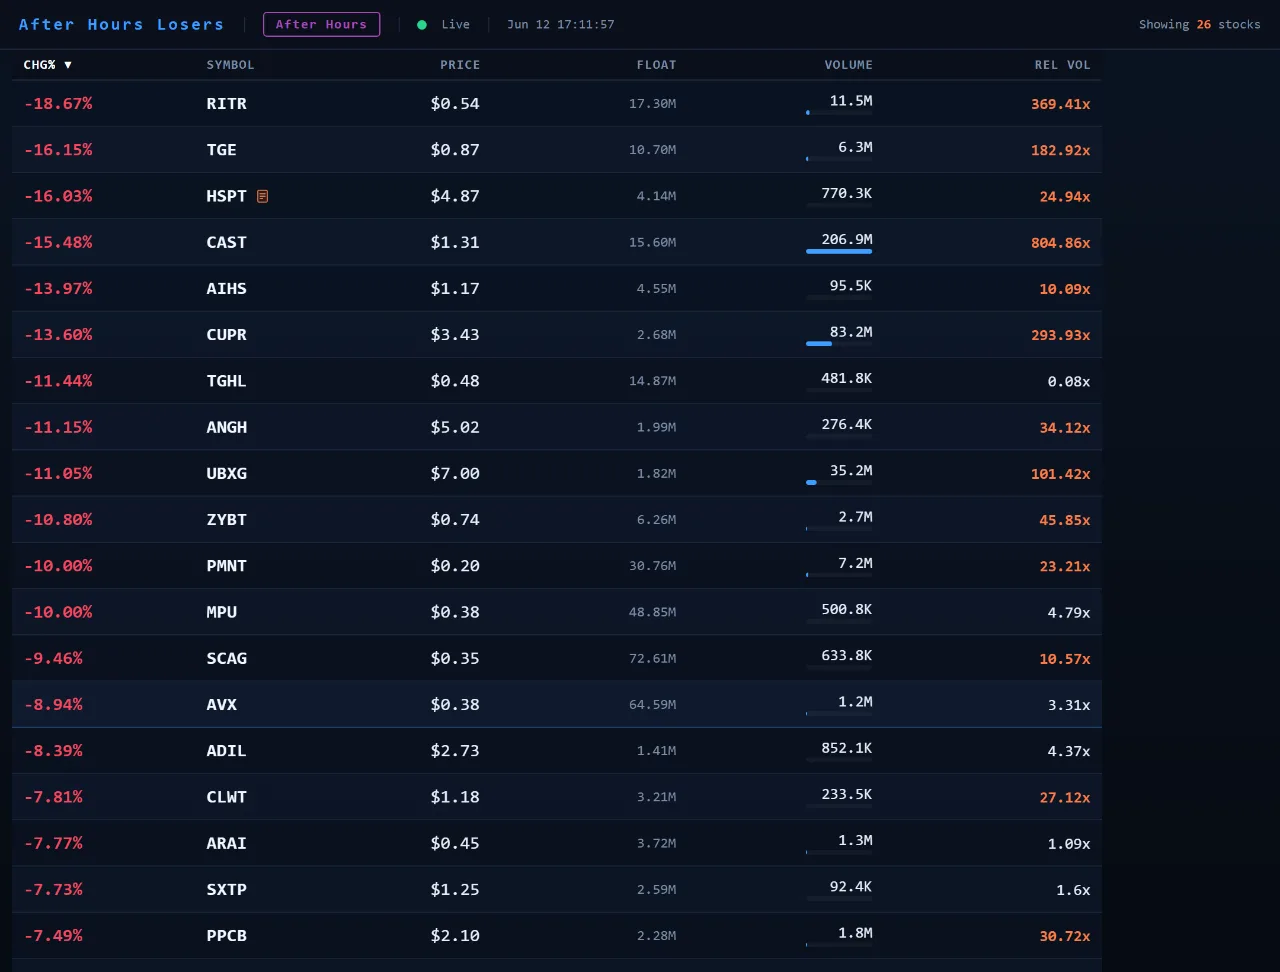Click the $5.02 price of ANGH
This screenshot has width=1280, height=972.
click(x=455, y=427)
